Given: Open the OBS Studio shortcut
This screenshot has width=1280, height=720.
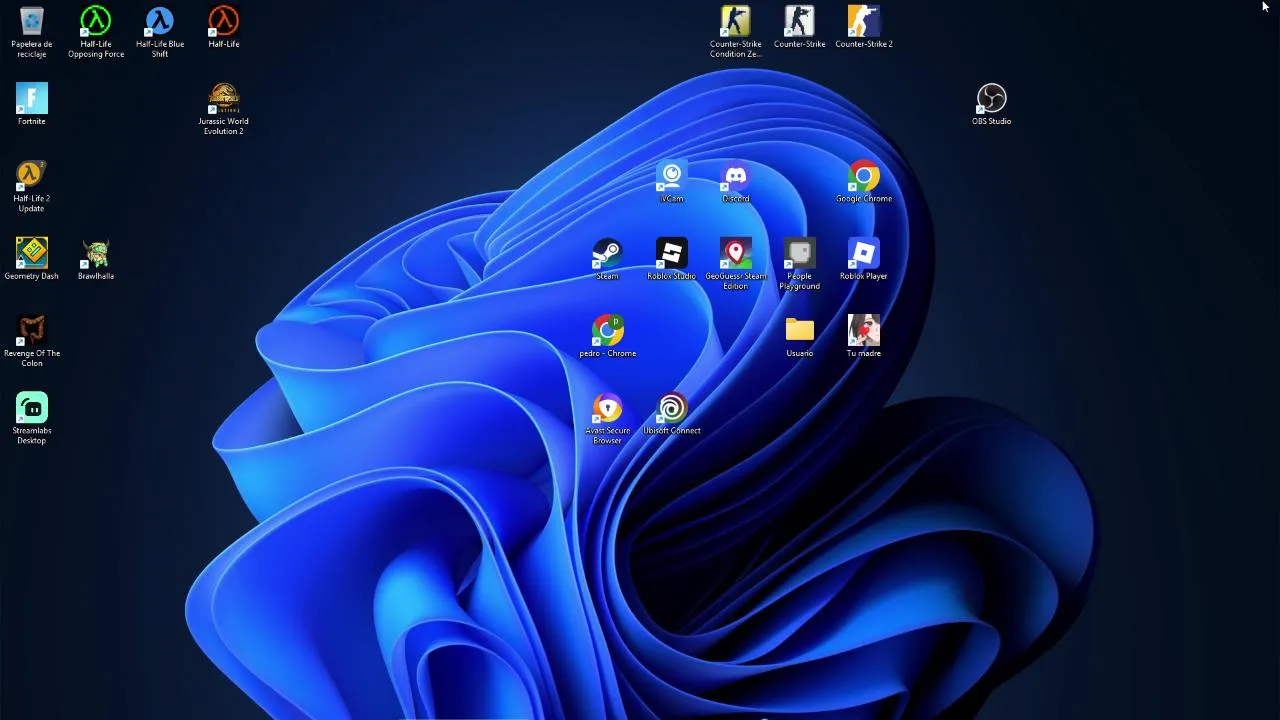Looking at the screenshot, I should 992,98.
